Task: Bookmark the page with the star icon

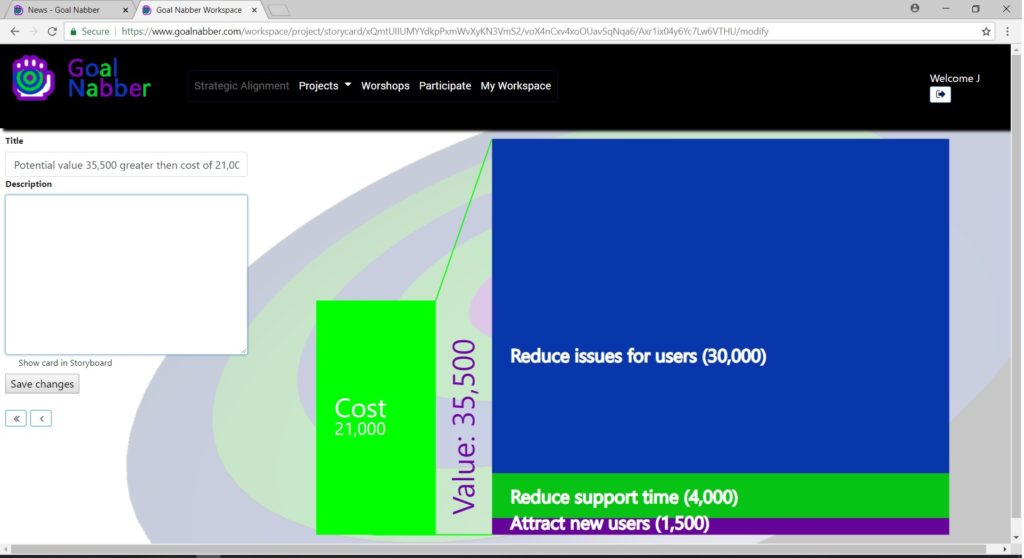Action: pos(986,31)
